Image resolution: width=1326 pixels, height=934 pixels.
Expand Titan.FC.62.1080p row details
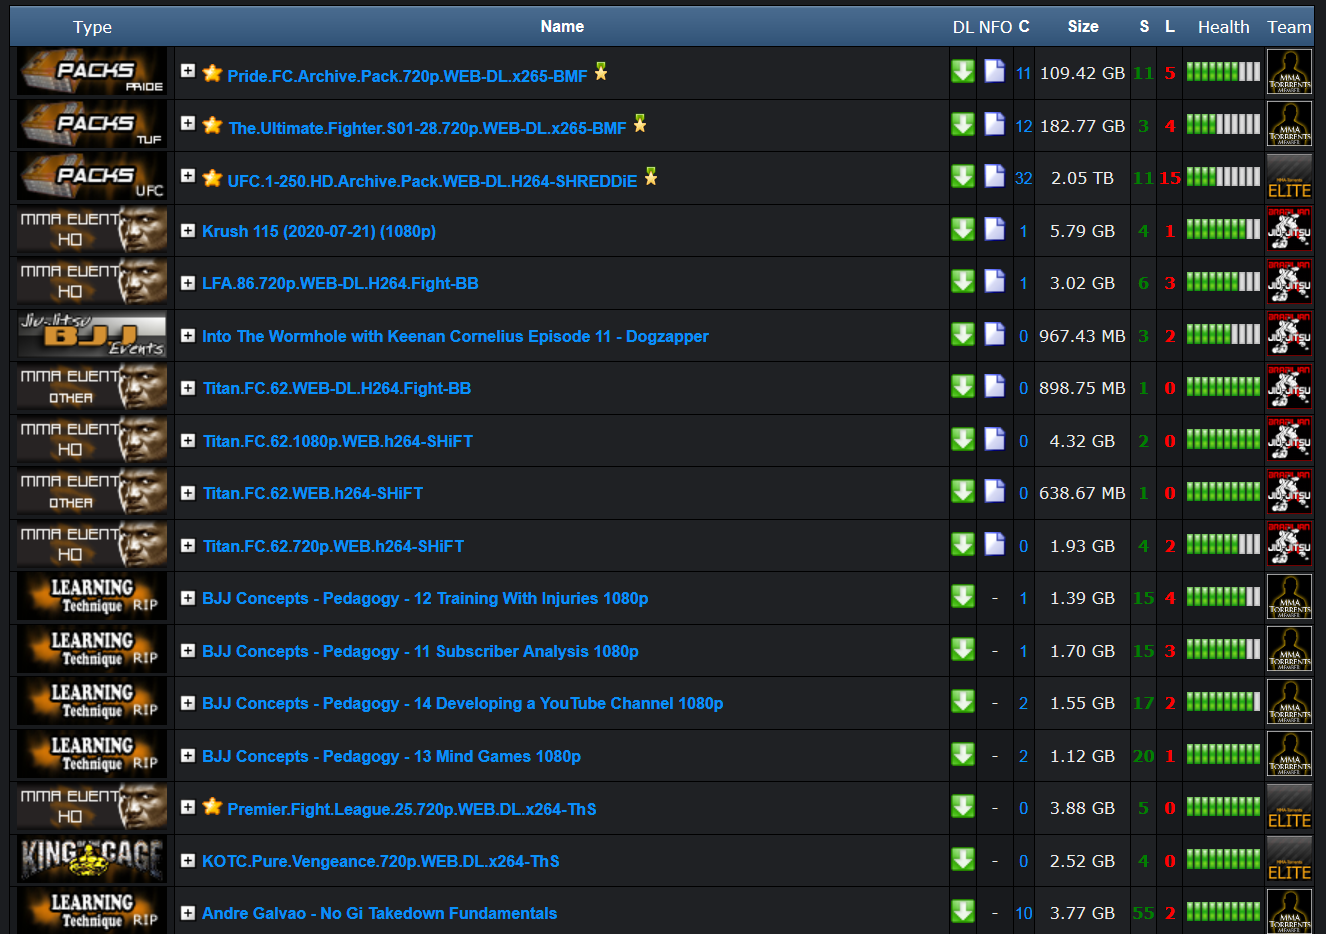188,440
